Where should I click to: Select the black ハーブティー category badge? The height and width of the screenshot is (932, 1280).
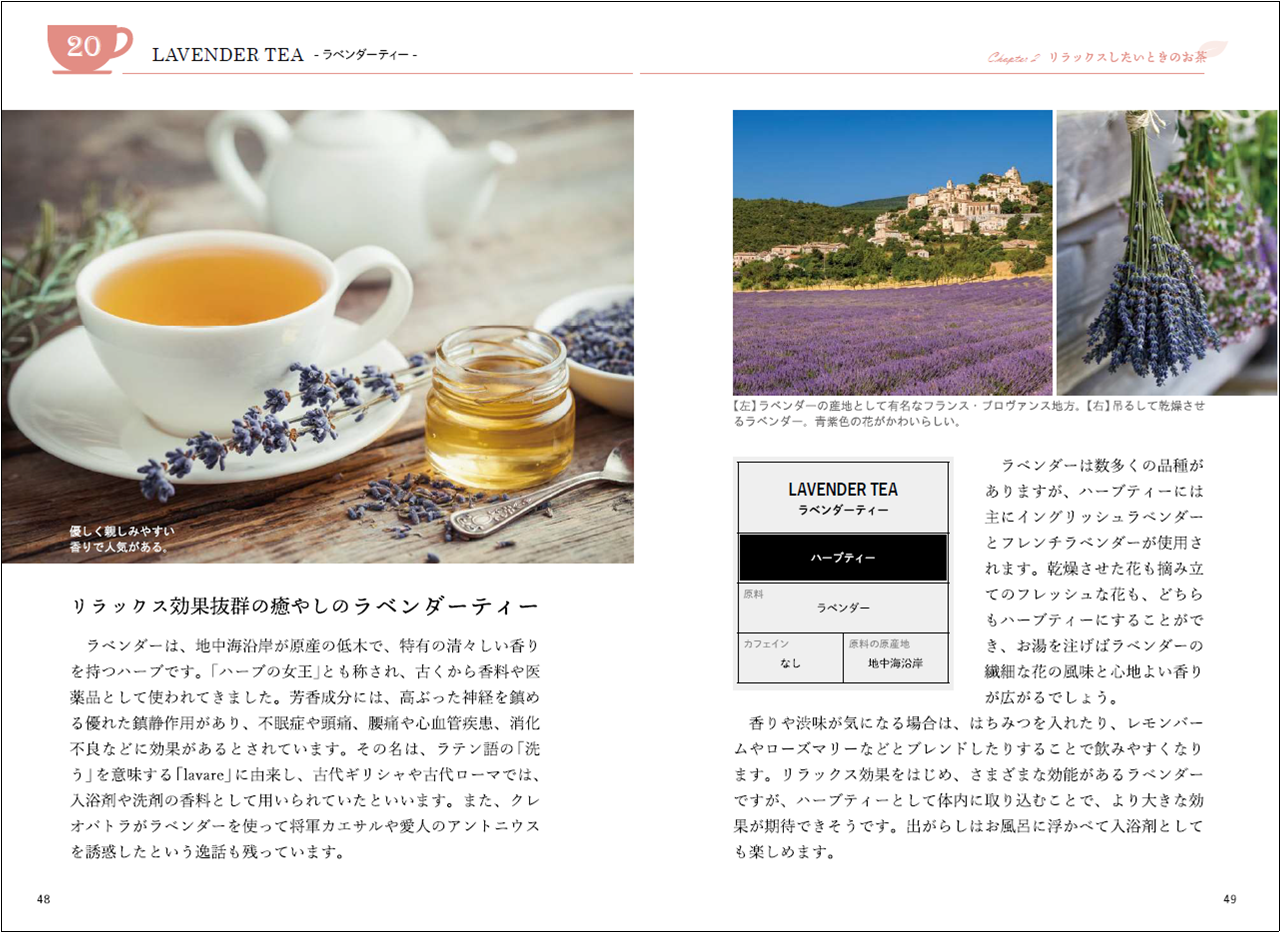click(x=843, y=557)
